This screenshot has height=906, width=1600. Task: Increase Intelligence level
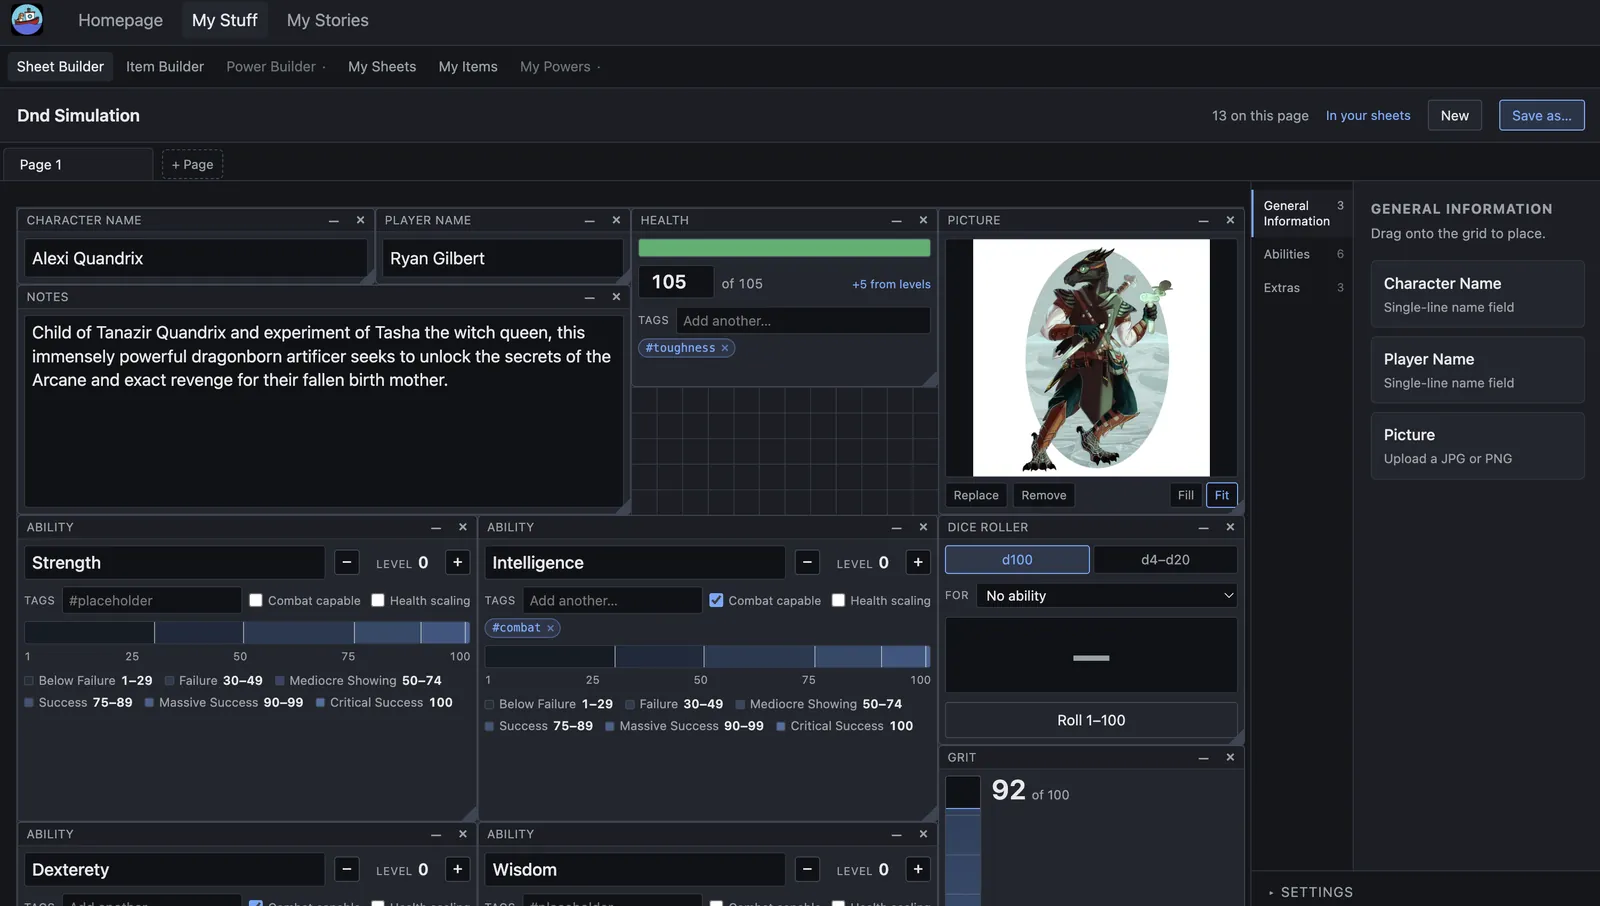point(918,562)
